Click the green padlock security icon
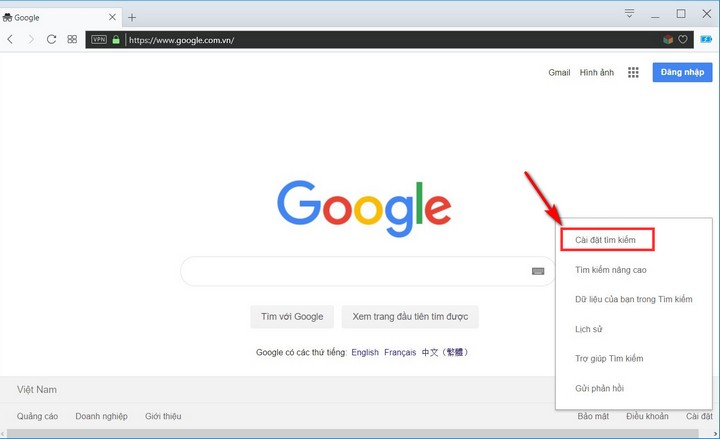720x439 pixels. pos(116,40)
